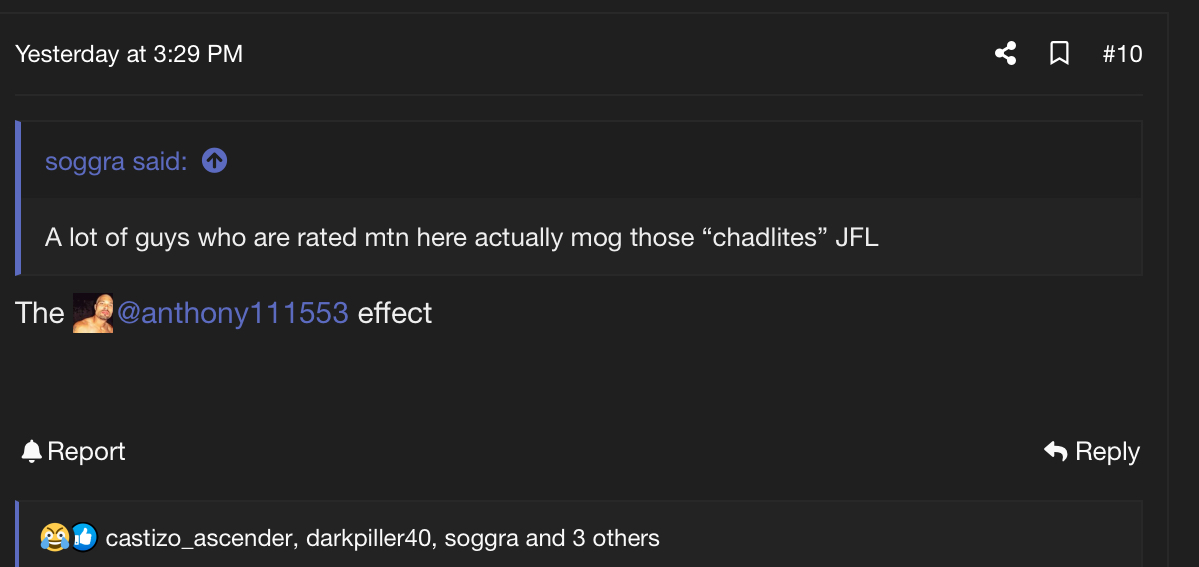Click the quoted 'rated mtn' message text

[461, 238]
